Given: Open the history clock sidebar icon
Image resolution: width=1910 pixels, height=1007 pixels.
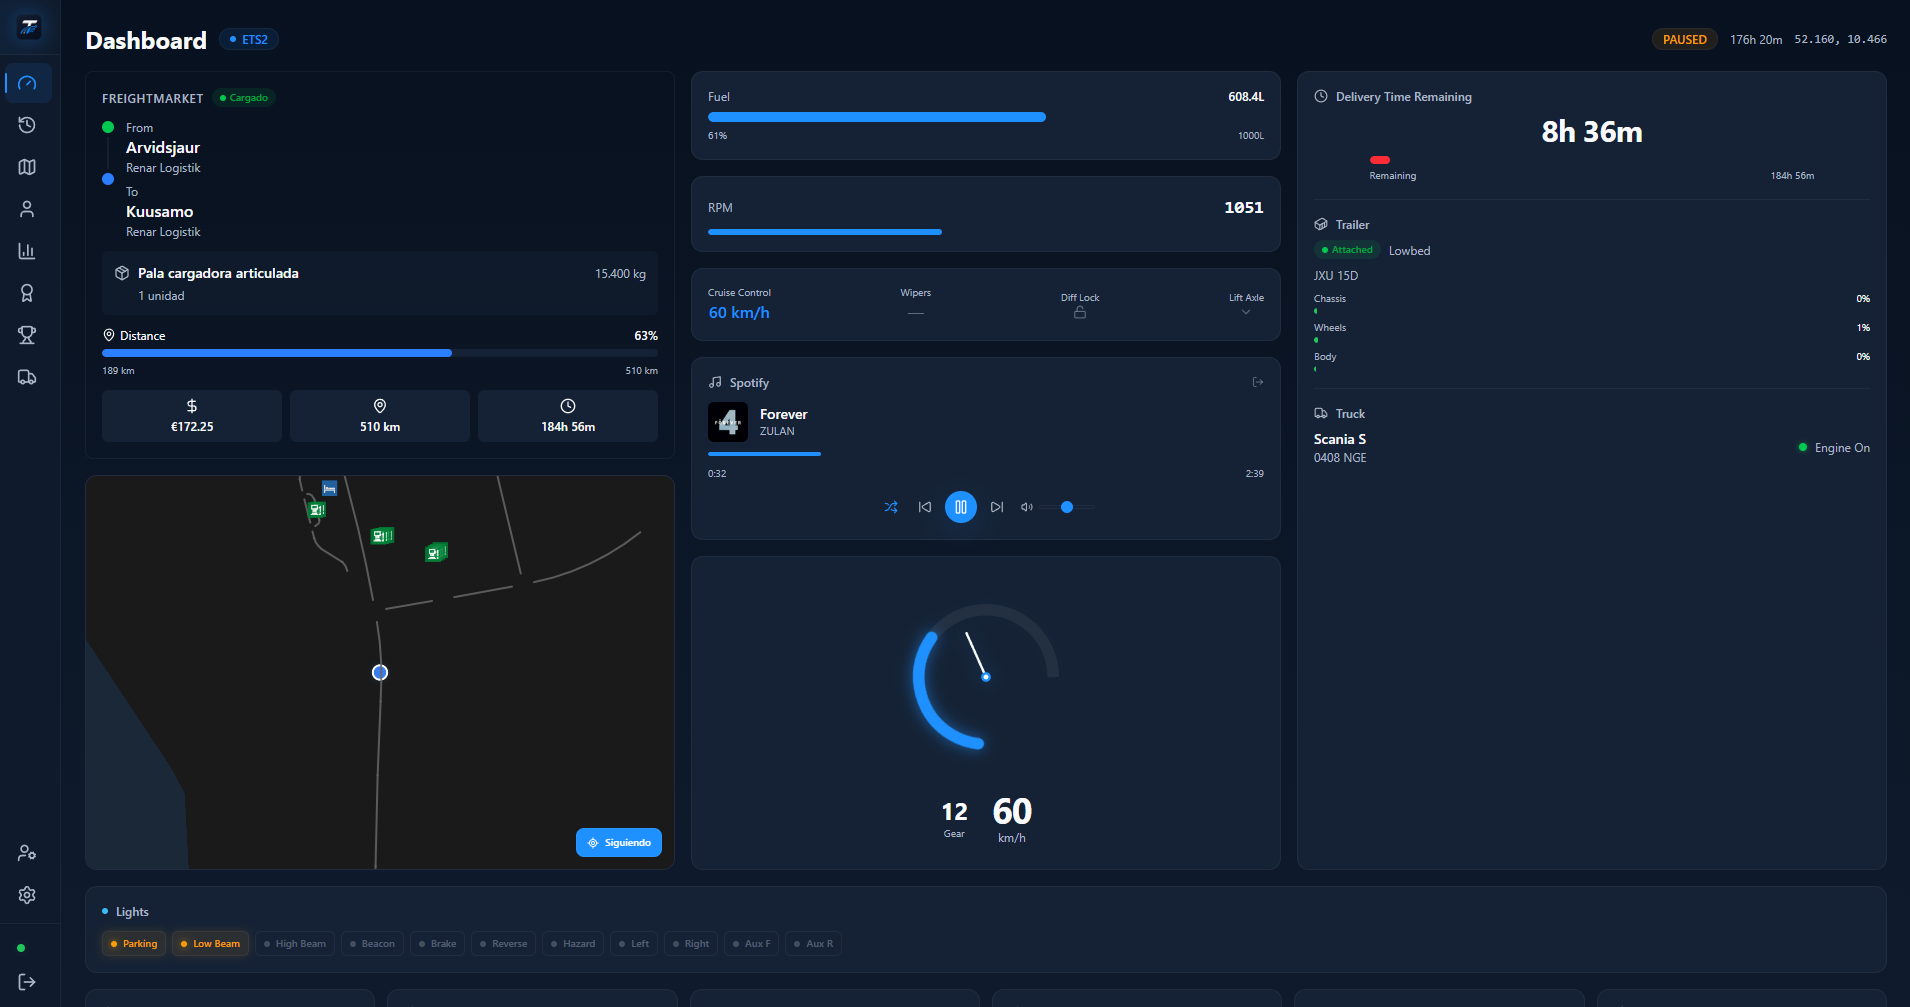Looking at the screenshot, I should [27, 125].
